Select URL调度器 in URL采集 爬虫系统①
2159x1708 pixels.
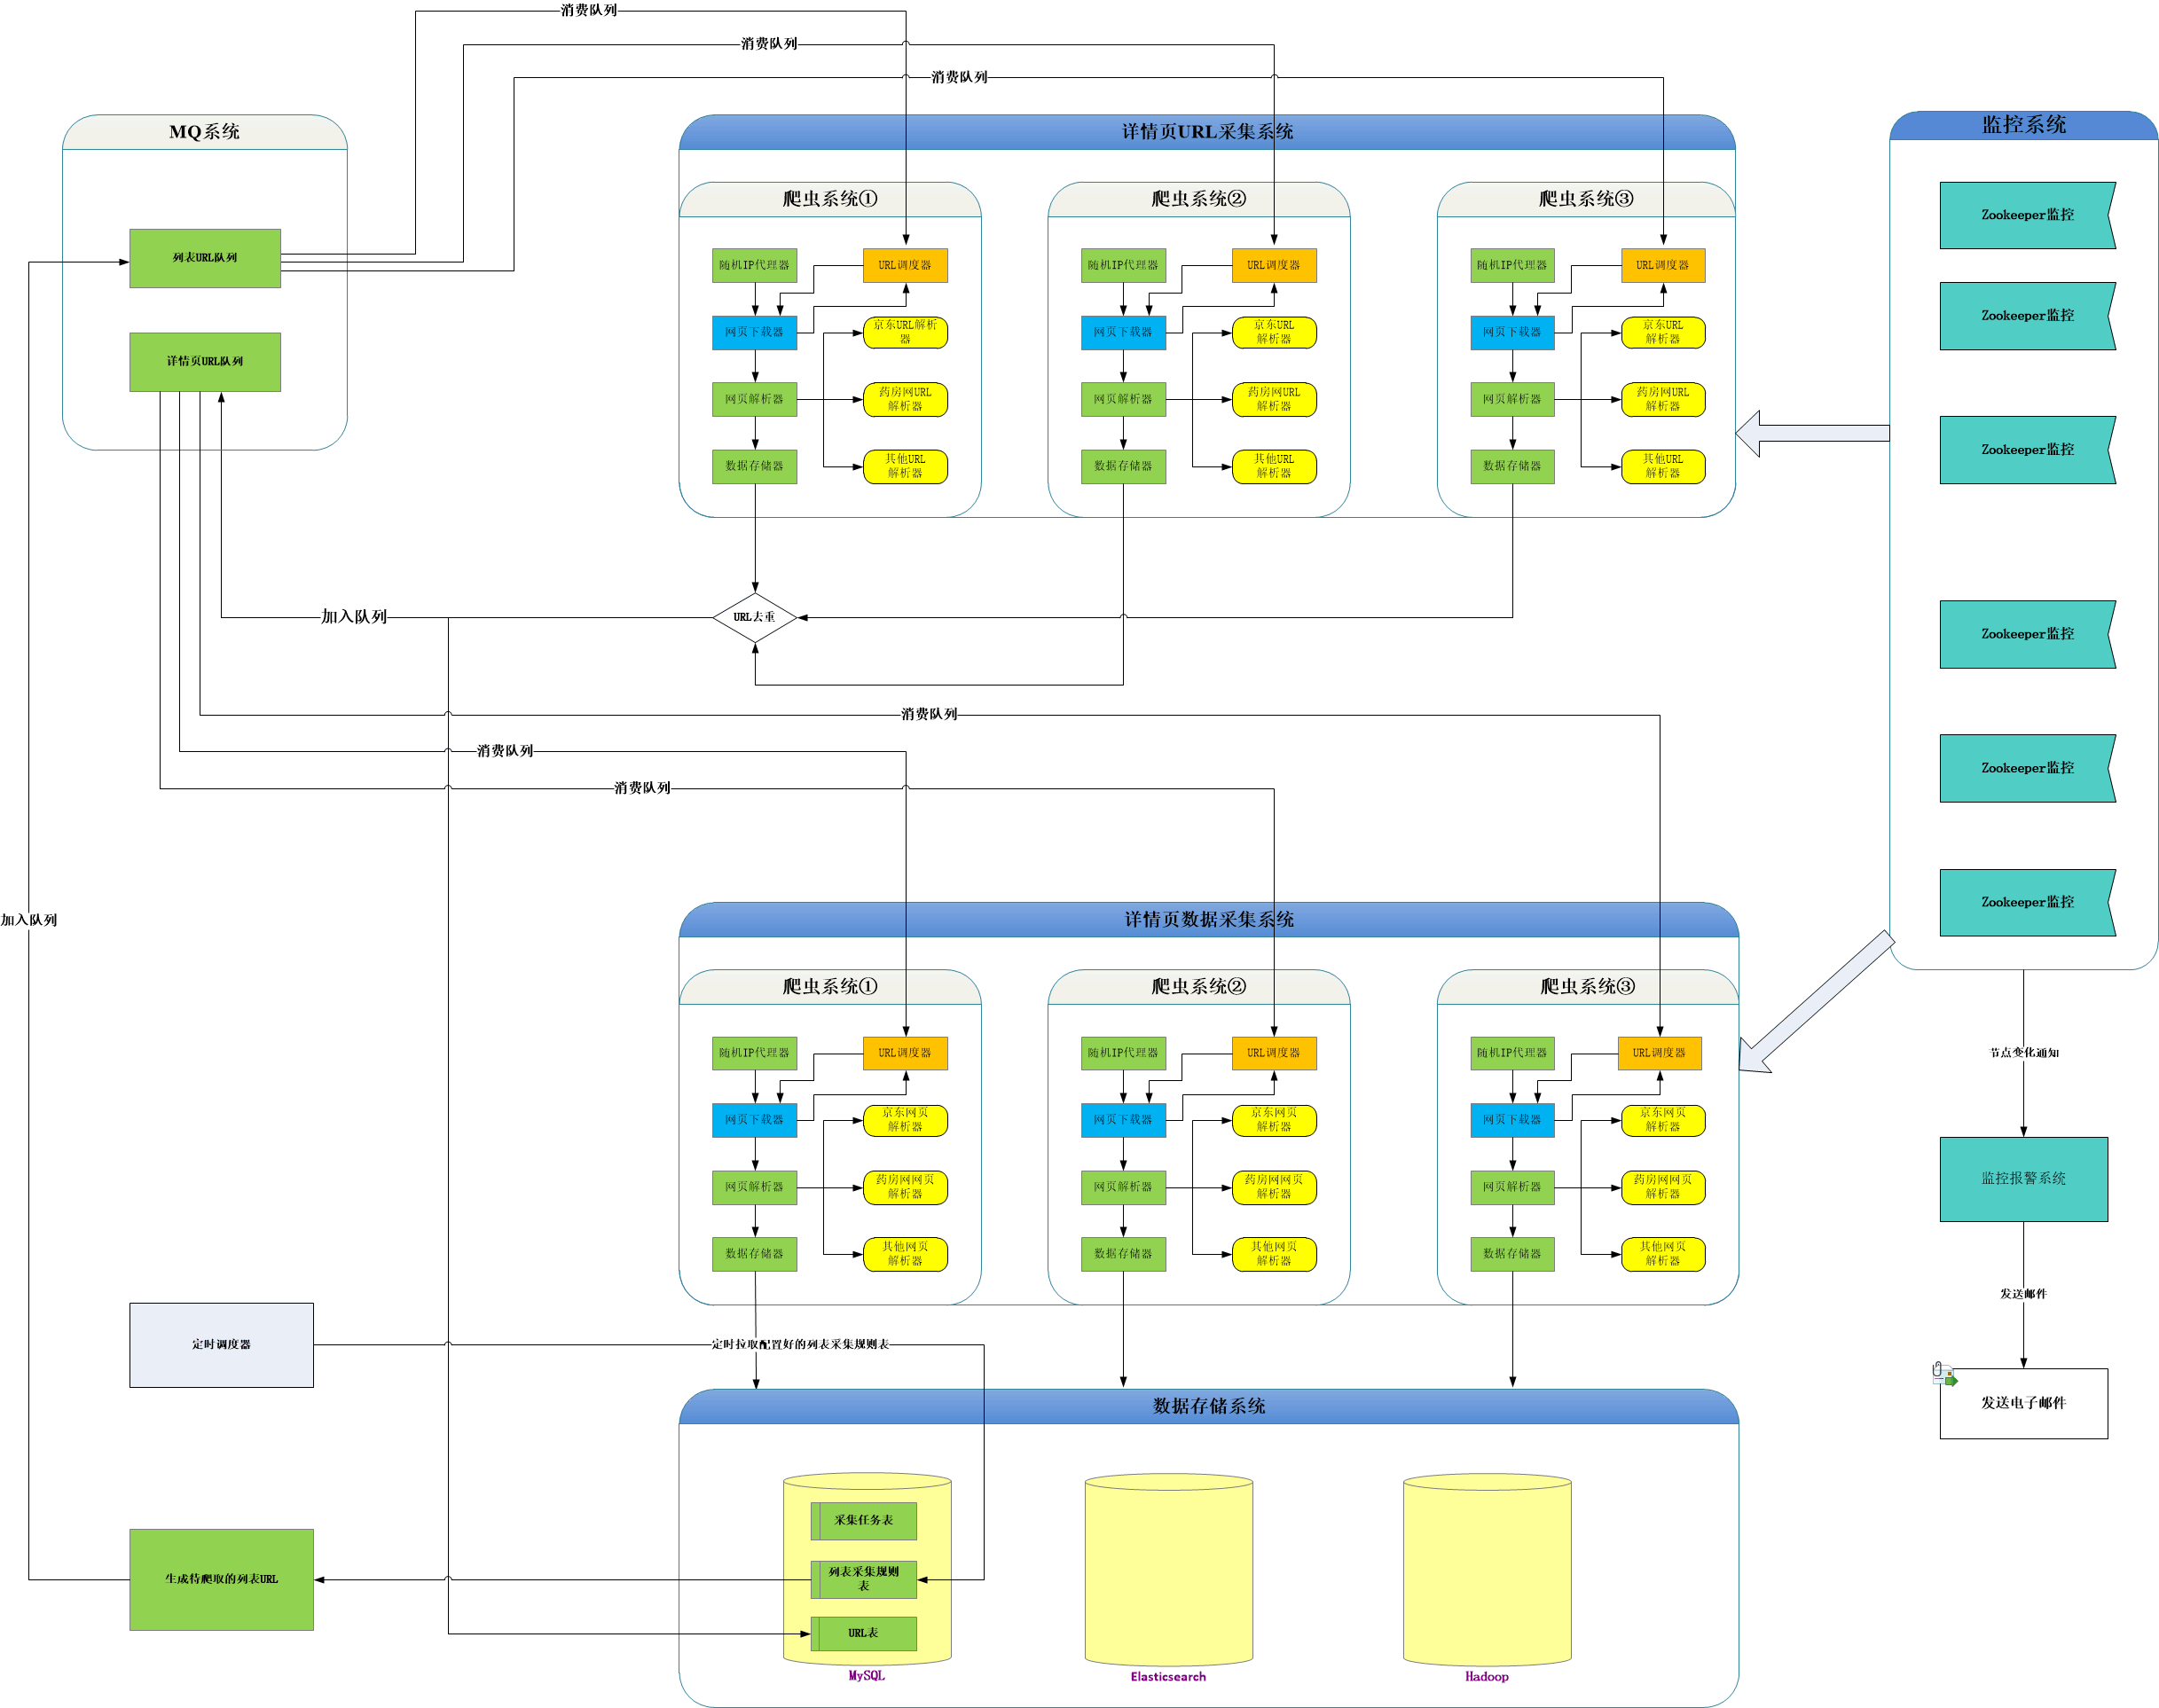[905, 265]
